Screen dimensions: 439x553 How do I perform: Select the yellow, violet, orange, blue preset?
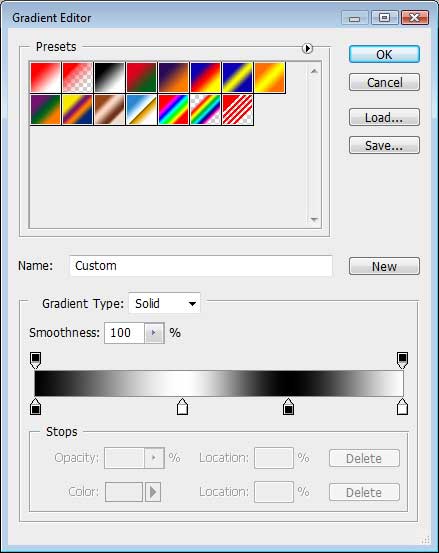[x=78, y=109]
